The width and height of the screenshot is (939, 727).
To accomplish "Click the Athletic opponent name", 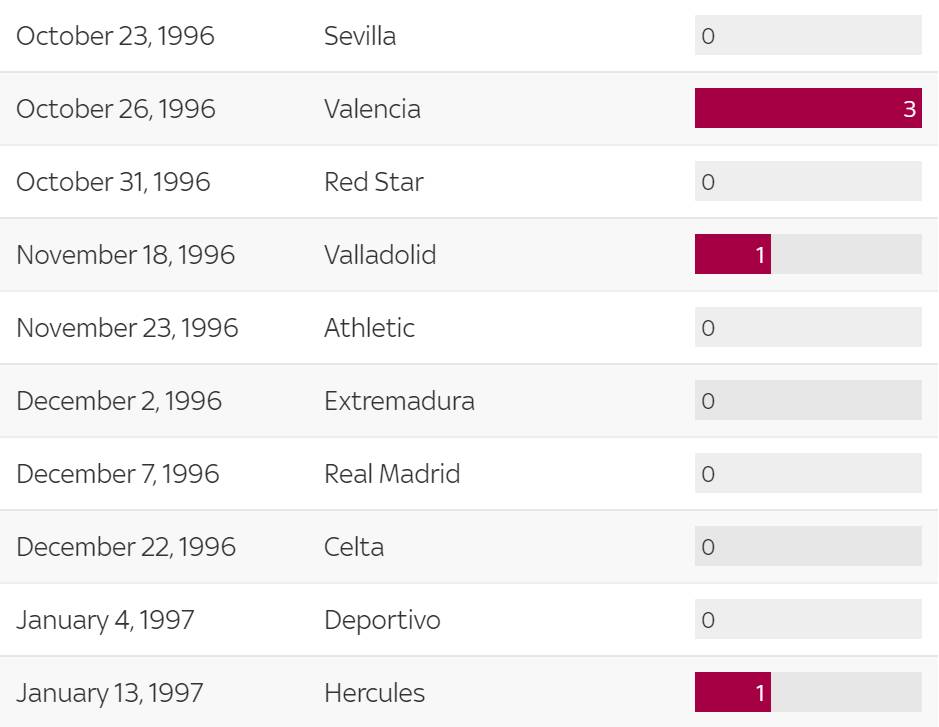I will point(369,328).
